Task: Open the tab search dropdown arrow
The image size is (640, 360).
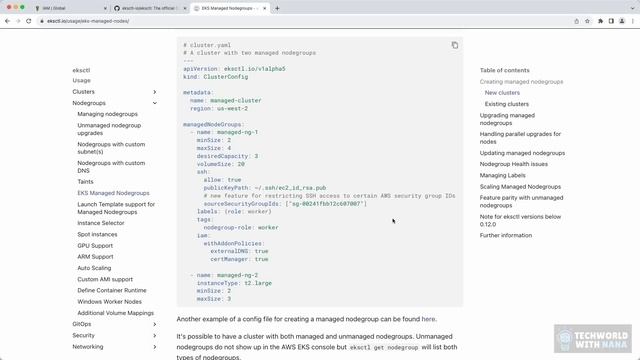Action: 633,8
